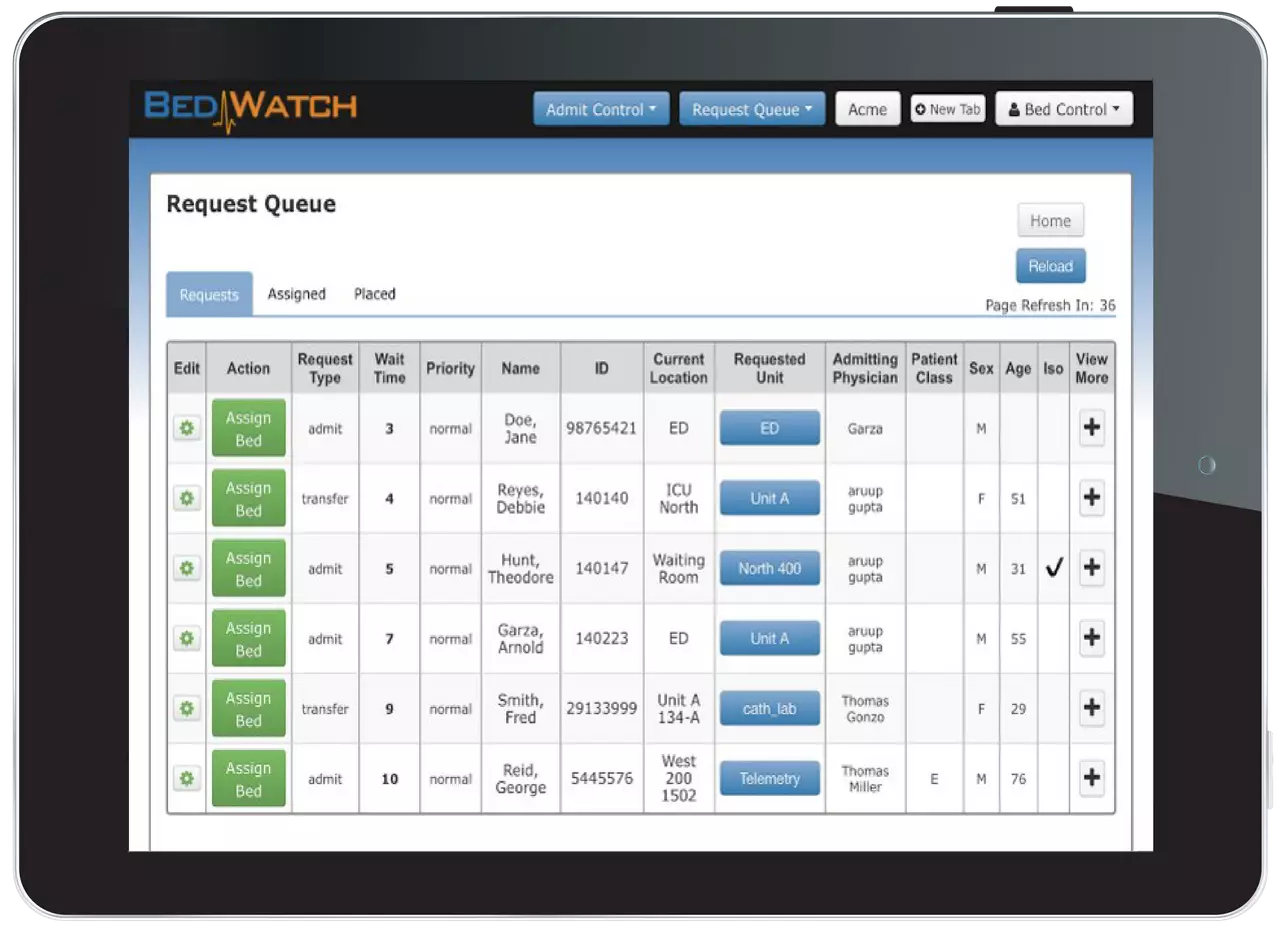1280x929 pixels.
Task: Expand the Request Queue dropdown menu
Action: (751, 110)
